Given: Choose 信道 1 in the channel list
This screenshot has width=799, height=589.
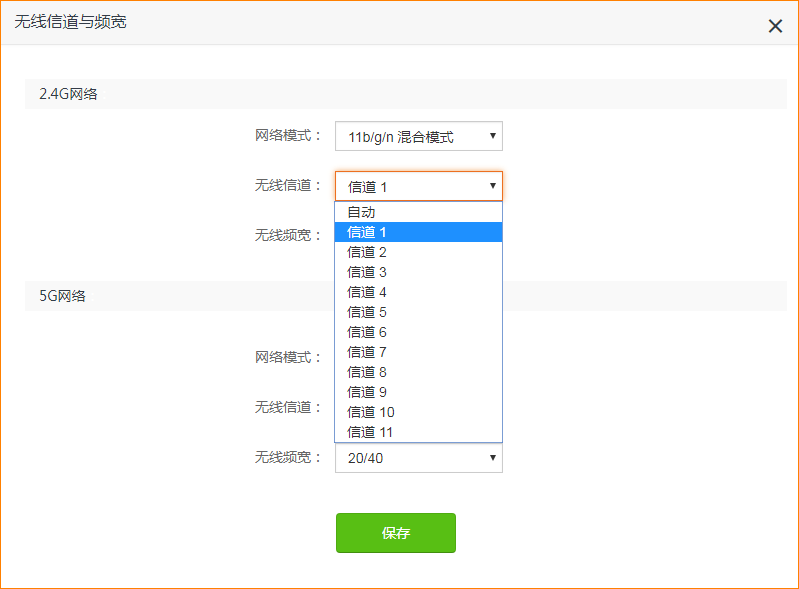Looking at the screenshot, I should point(418,232).
